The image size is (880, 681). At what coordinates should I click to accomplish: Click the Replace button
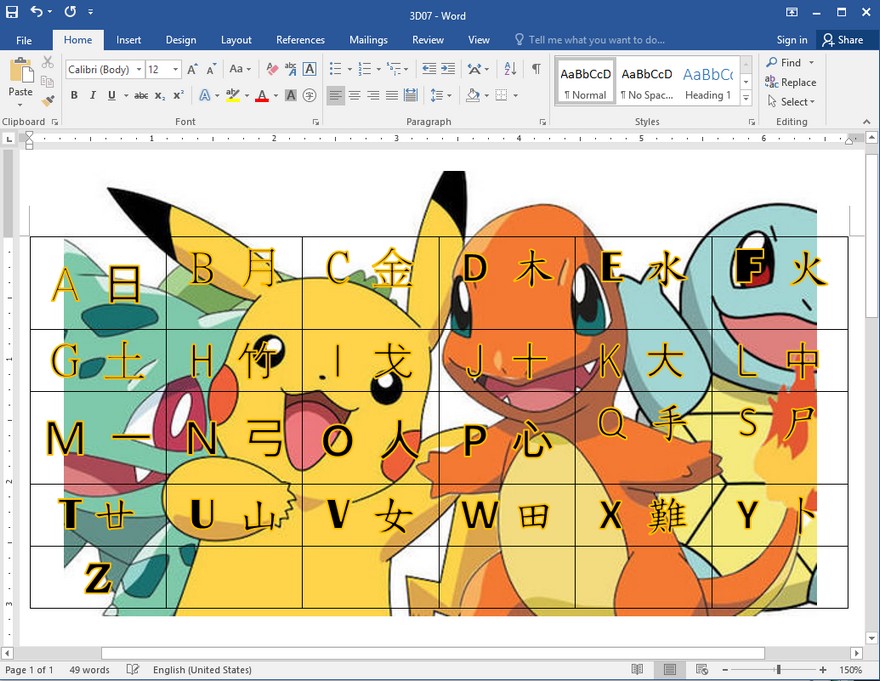tap(791, 82)
